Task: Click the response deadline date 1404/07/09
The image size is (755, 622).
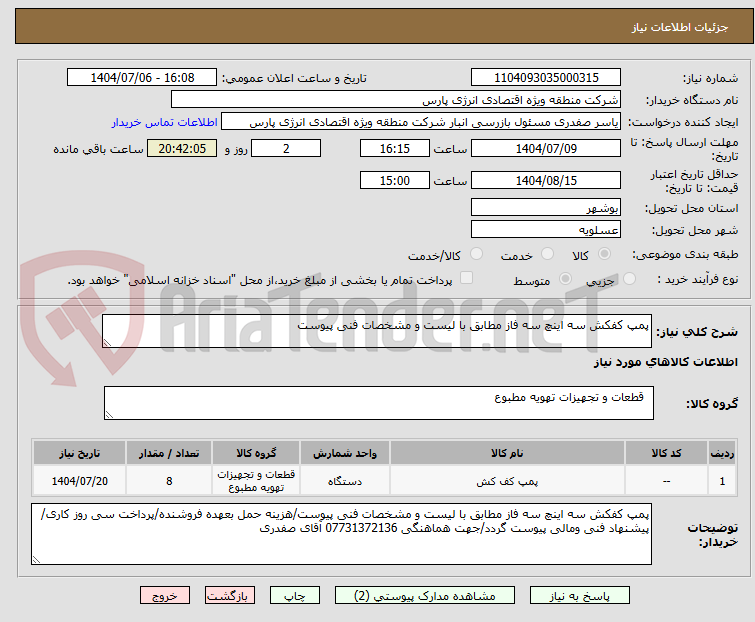Action: 546,148
